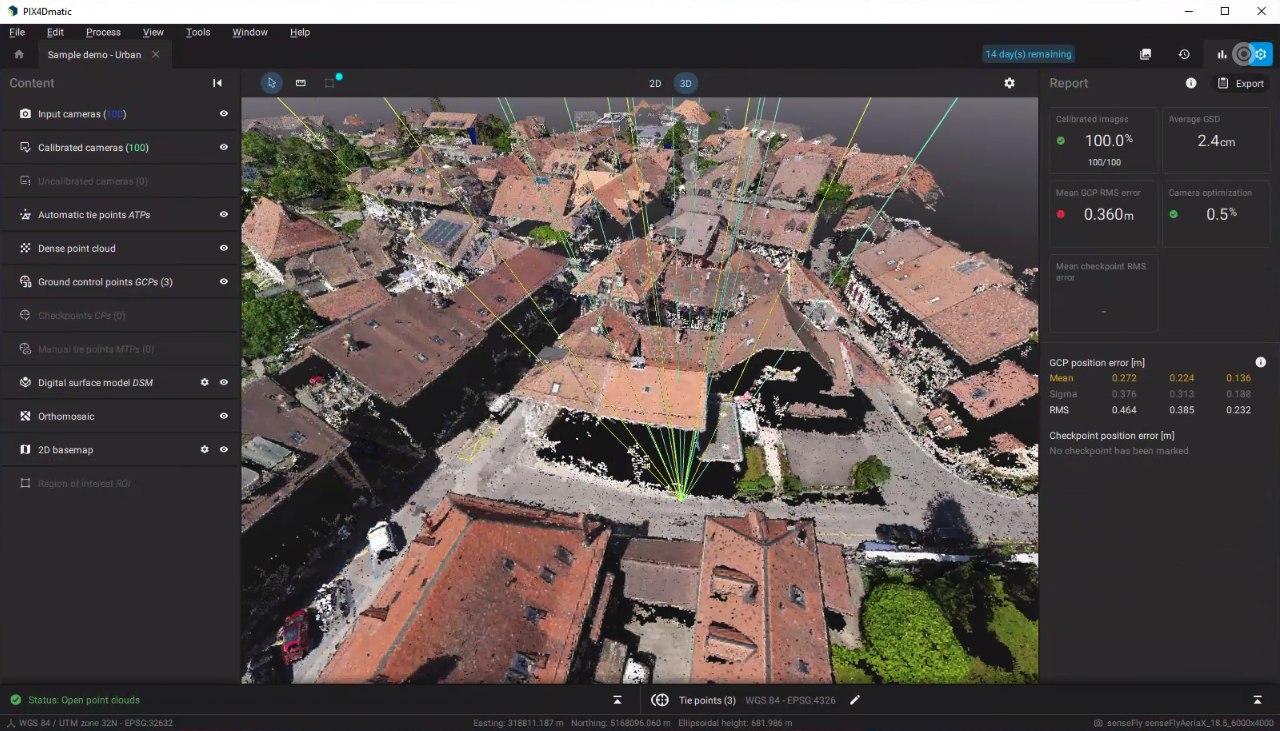
Task: Open the image gallery panel icon
Action: pyautogui.click(x=1146, y=54)
